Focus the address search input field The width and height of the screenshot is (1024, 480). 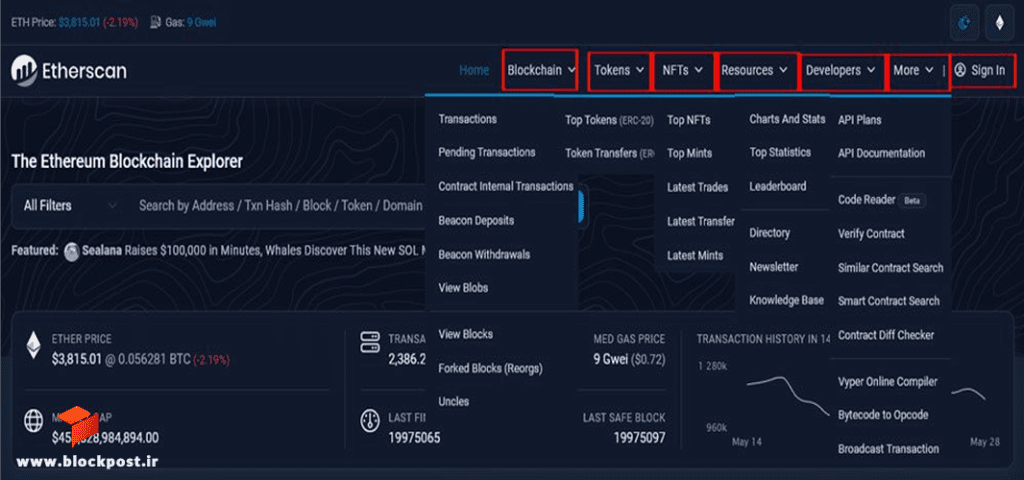tap(281, 206)
